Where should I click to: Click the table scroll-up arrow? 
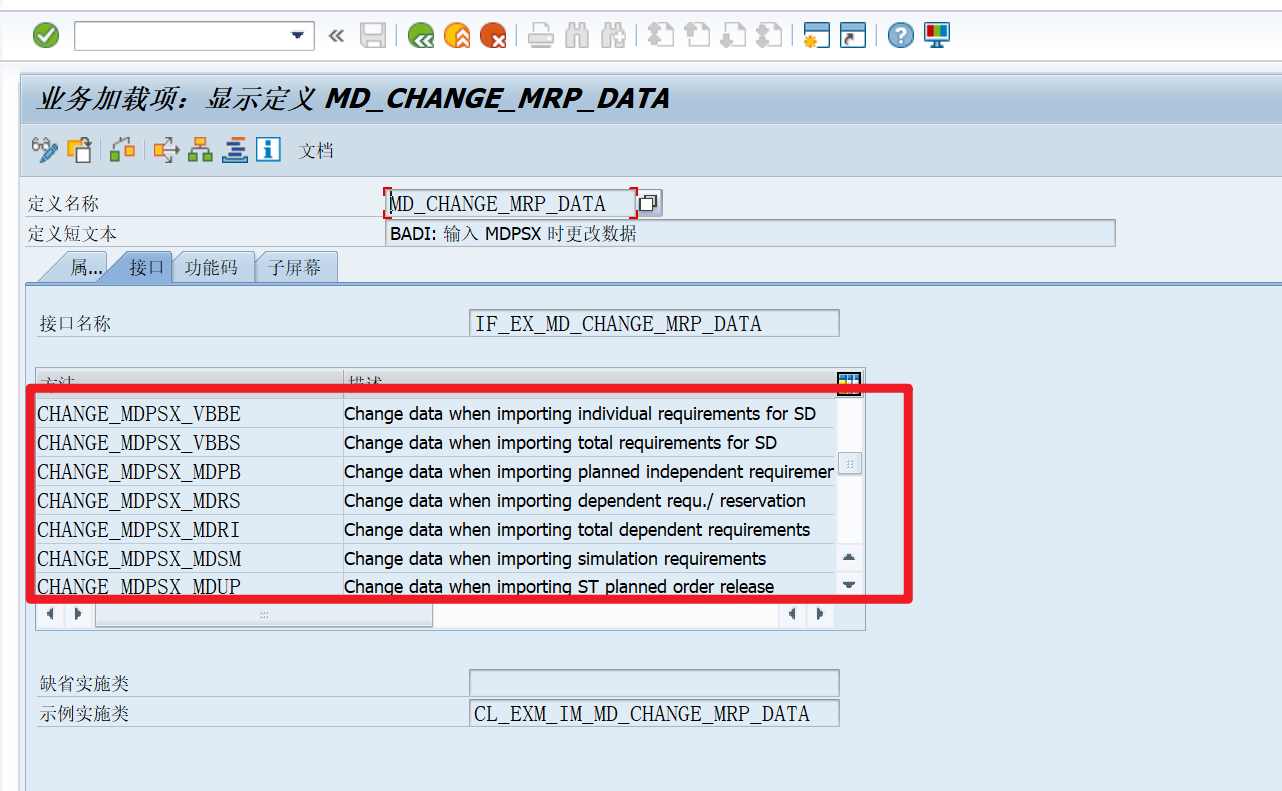pyautogui.click(x=849, y=557)
